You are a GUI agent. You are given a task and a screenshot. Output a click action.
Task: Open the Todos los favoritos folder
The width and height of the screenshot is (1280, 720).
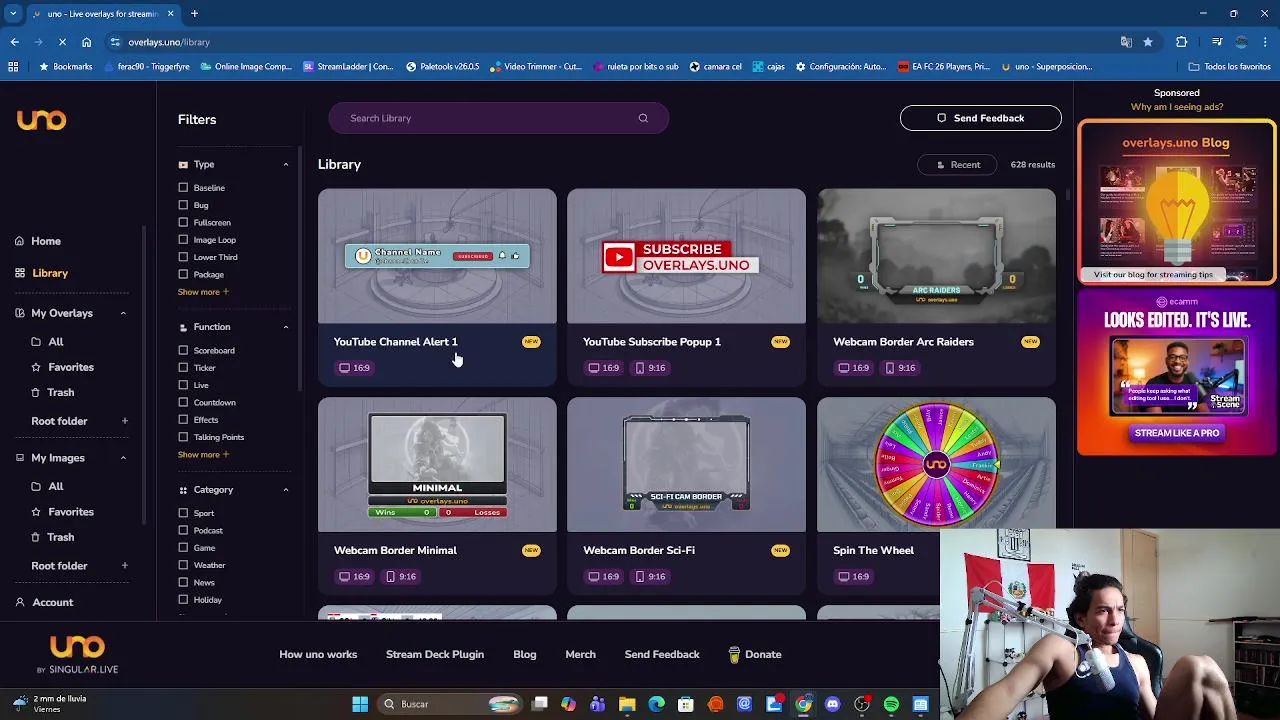coord(1229,67)
